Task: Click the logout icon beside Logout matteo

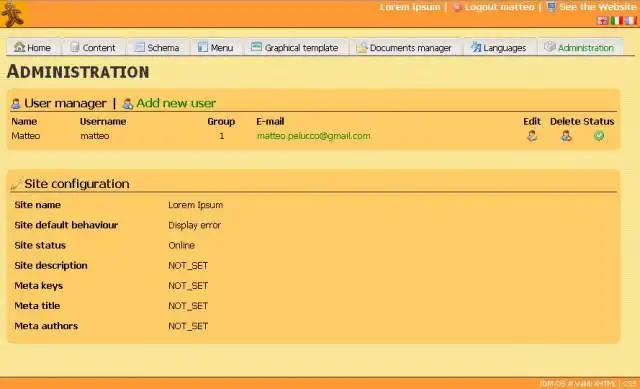Action: pyautogui.click(x=457, y=7)
